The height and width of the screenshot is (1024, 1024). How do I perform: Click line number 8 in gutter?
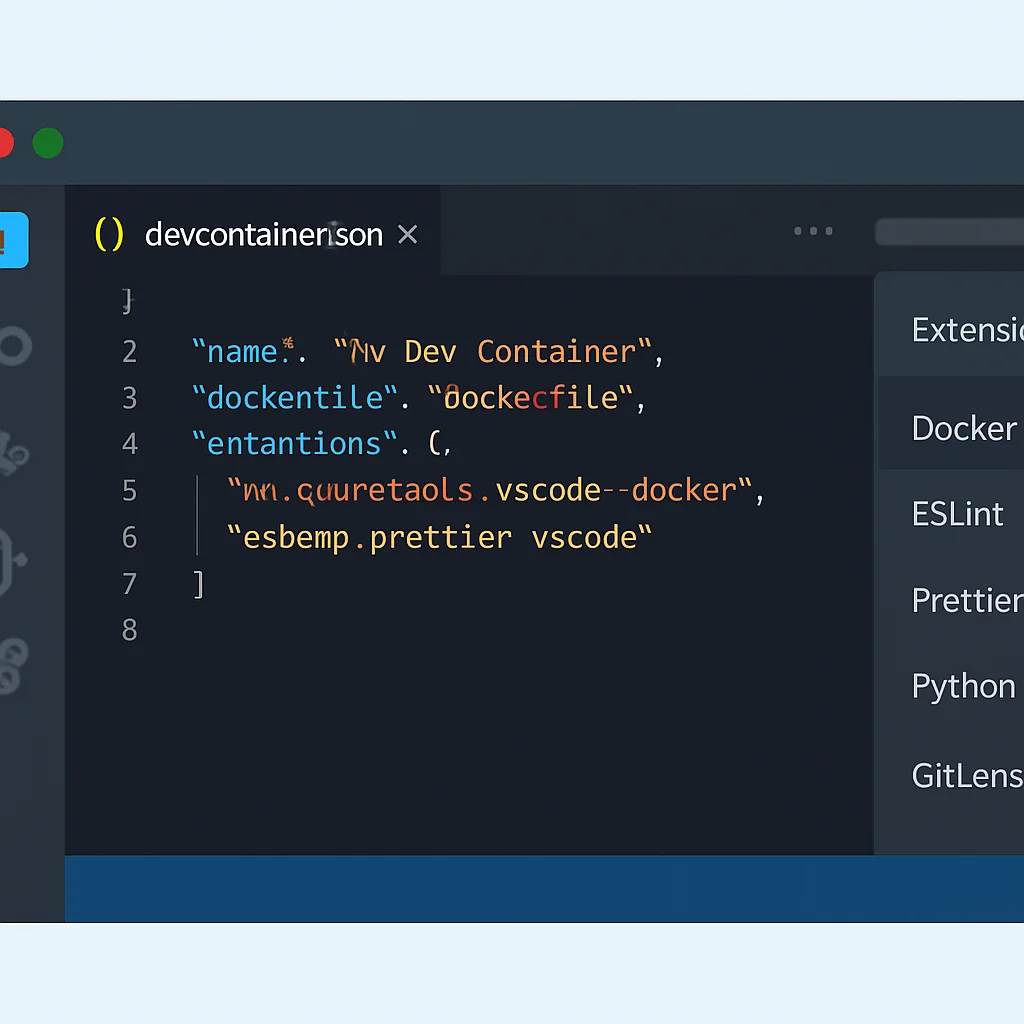pyautogui.click(x=130, y=630)
